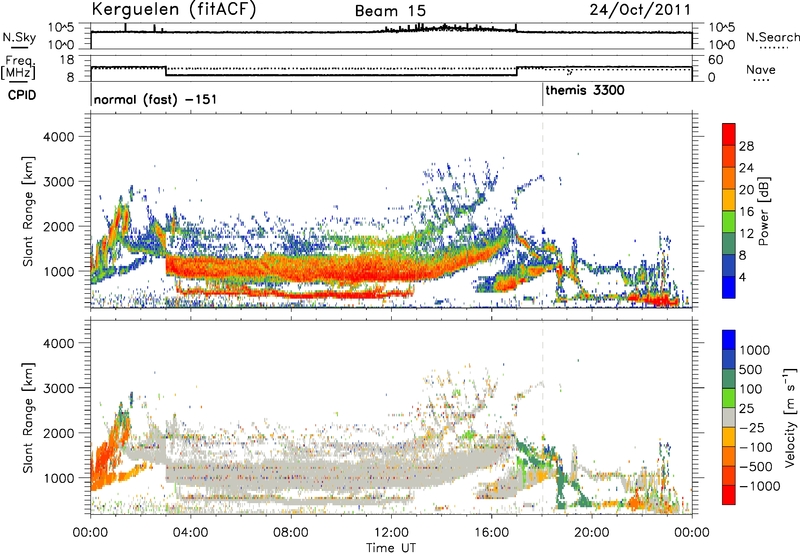Click the Power [dB] colorbar title

pos(763,211)
